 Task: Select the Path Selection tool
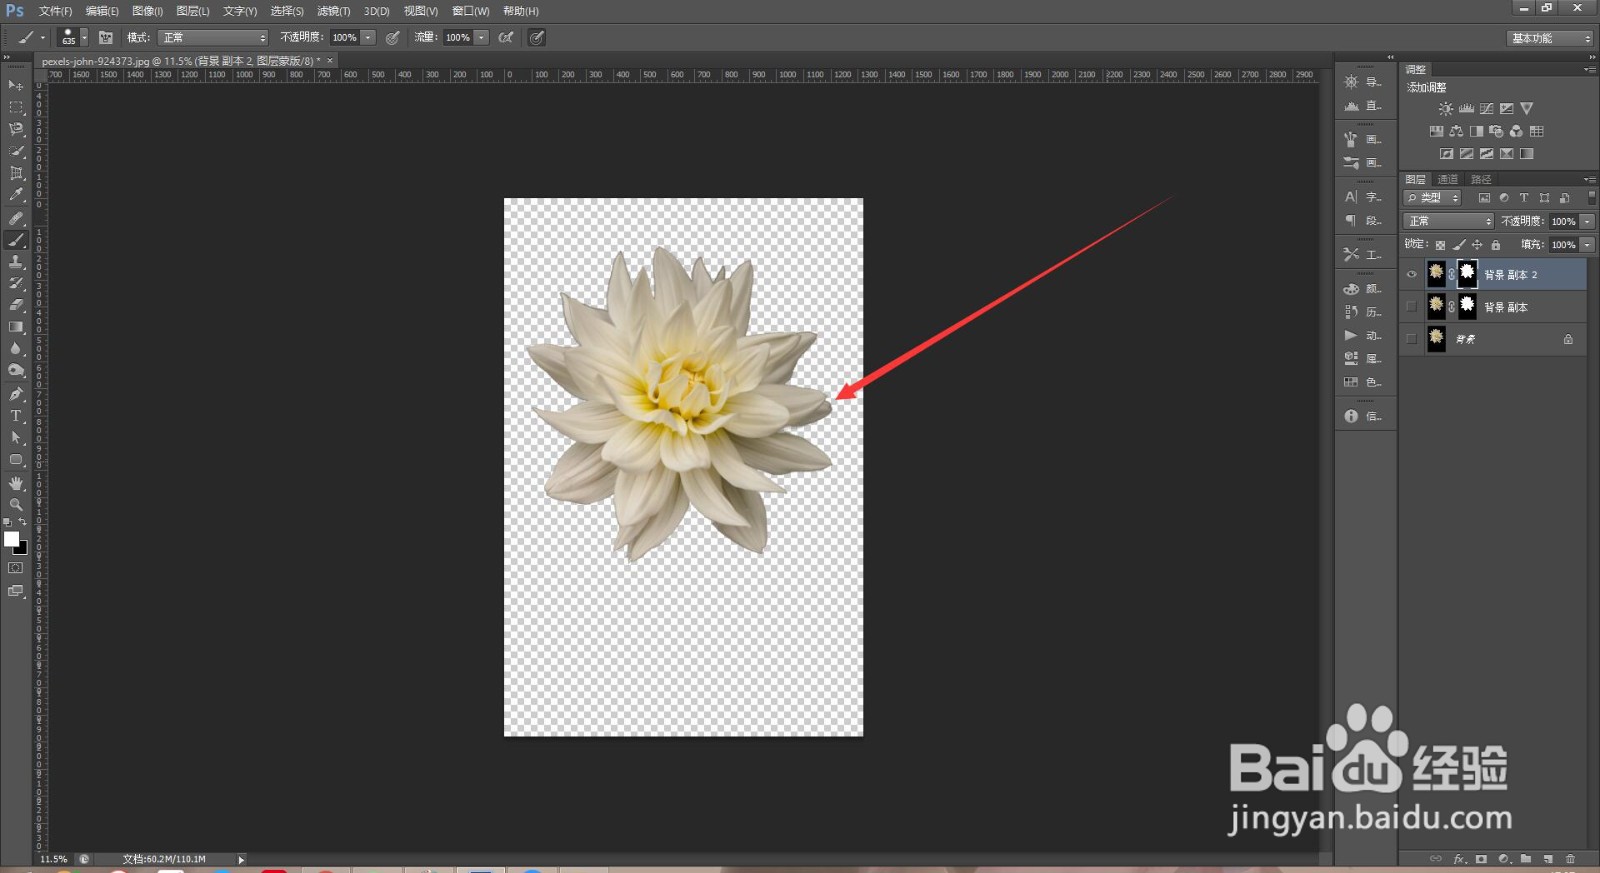[16, 438]
